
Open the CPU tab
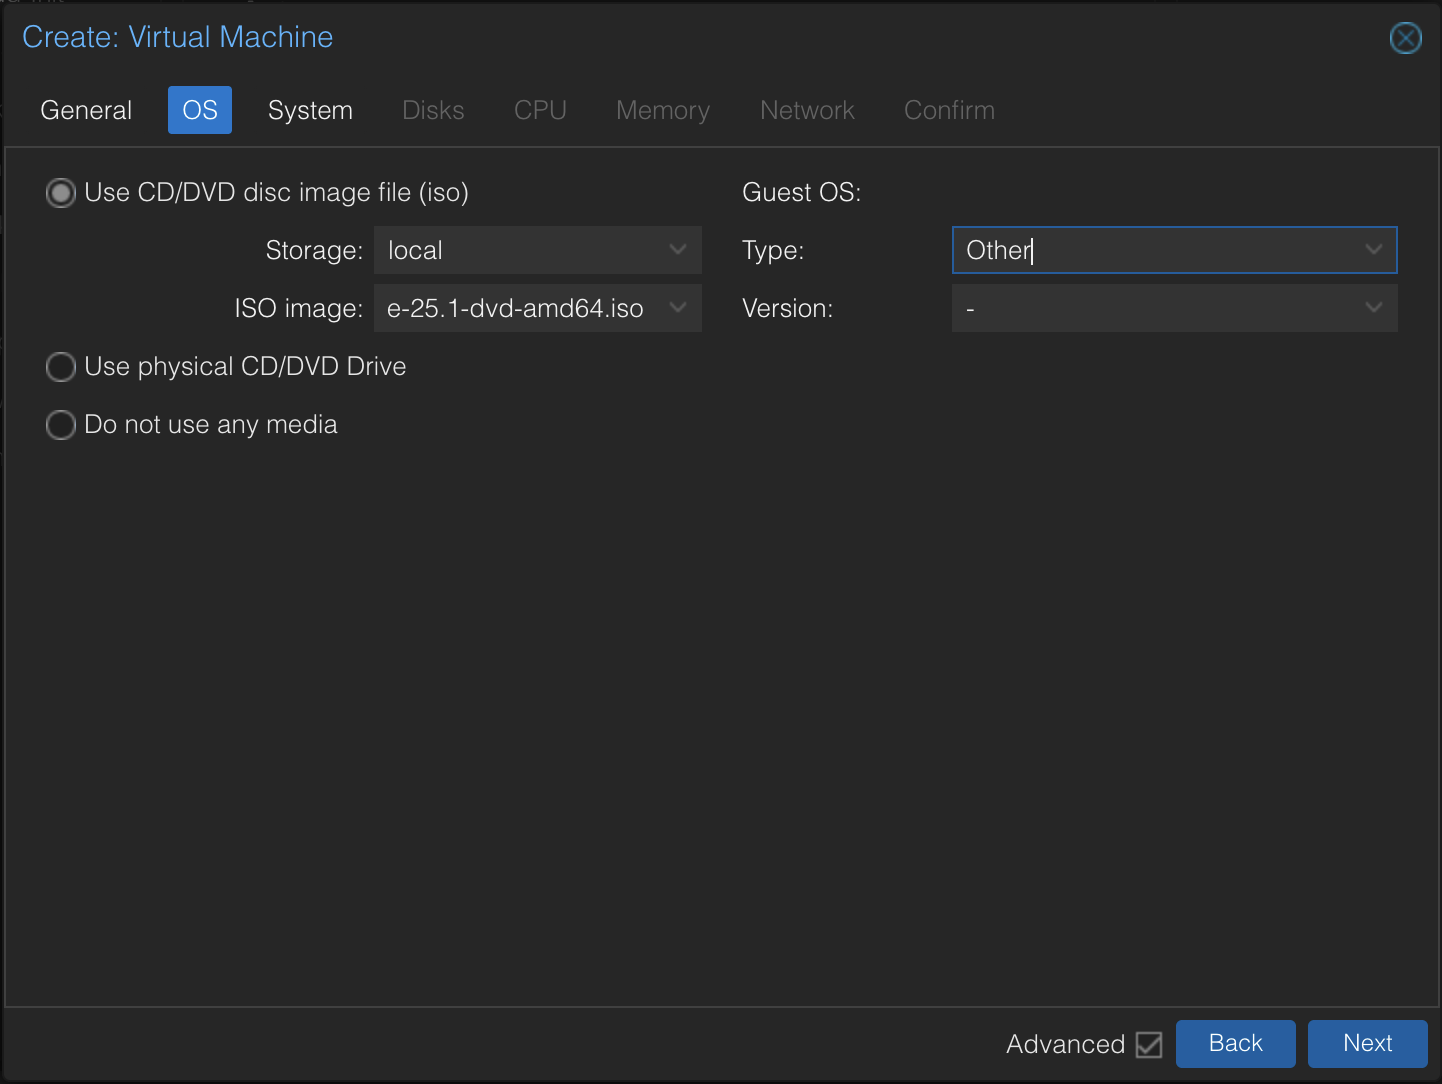pos(540,110)
